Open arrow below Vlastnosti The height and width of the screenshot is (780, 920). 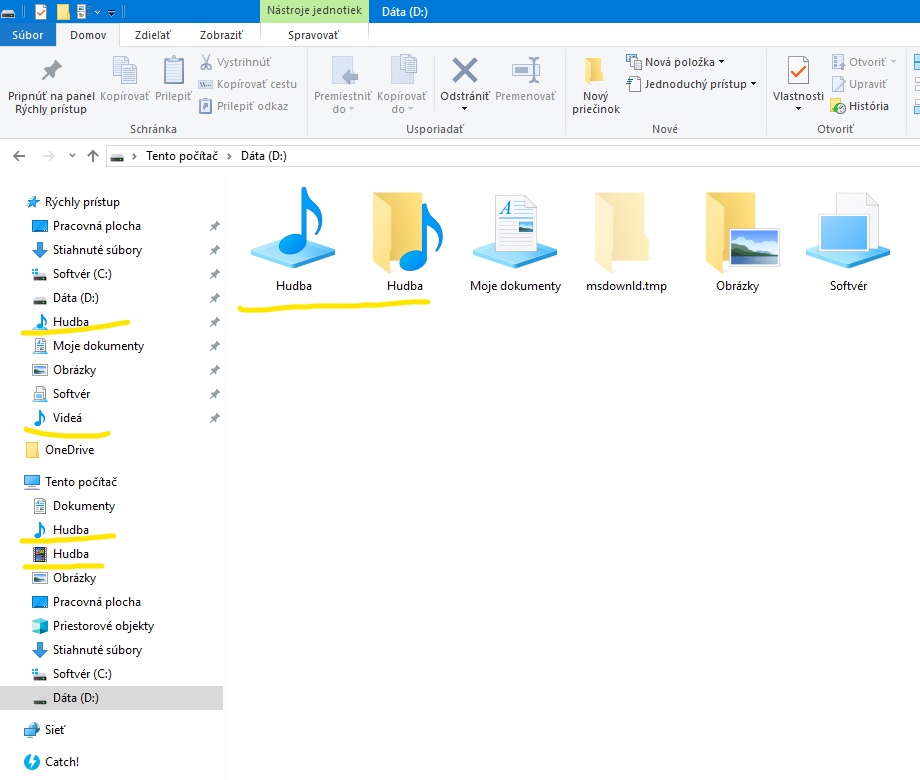pyautogui.click(x=798, y=109)
